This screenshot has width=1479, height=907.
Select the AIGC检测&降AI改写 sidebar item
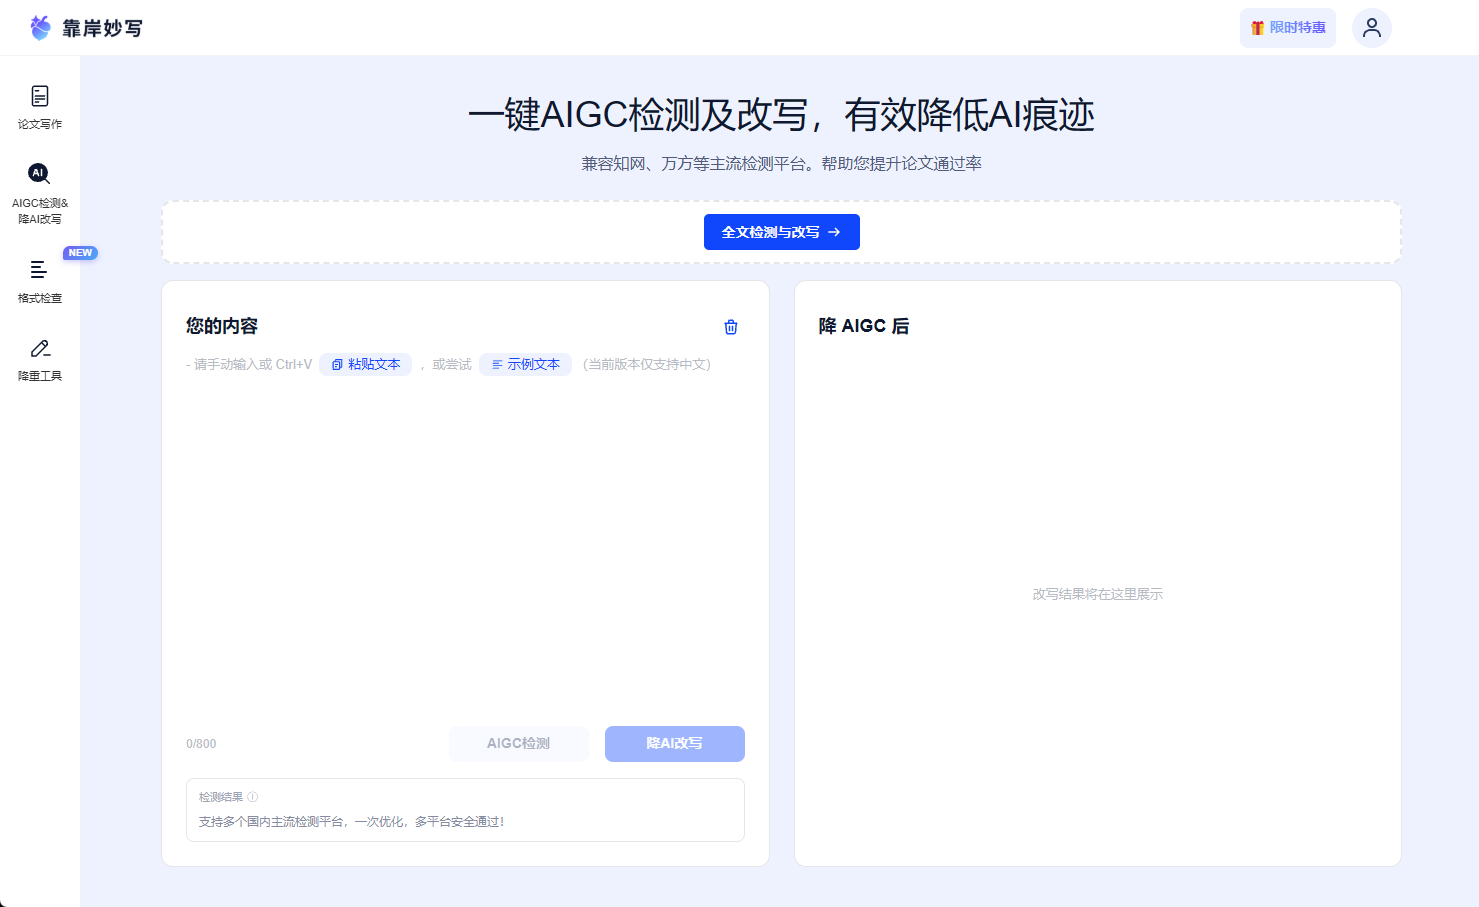[x=40, y=193]
